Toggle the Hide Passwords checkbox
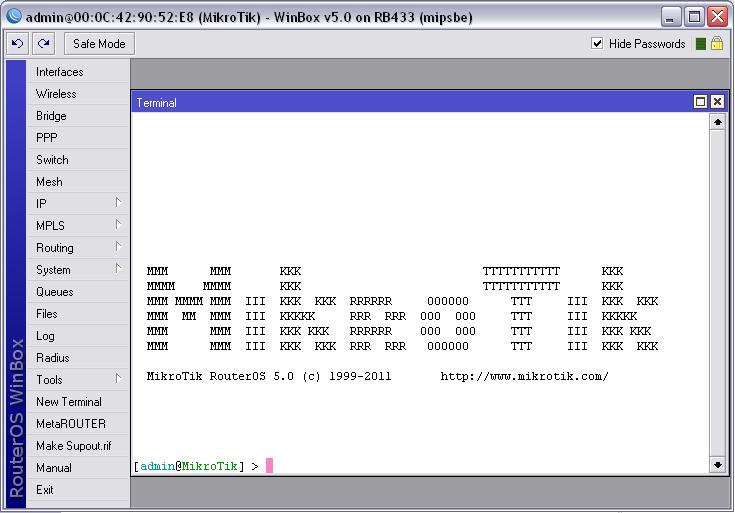Screen dimensions: 735x513 coord(597,44)
